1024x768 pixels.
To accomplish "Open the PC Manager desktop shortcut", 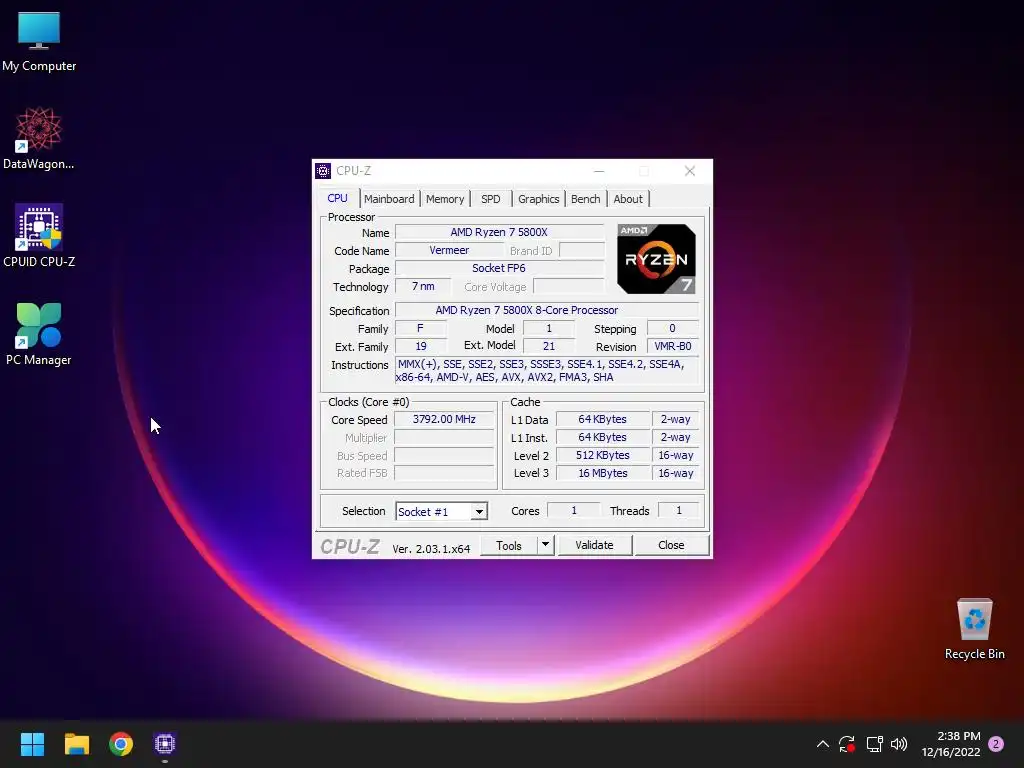I will pos(39,334).
